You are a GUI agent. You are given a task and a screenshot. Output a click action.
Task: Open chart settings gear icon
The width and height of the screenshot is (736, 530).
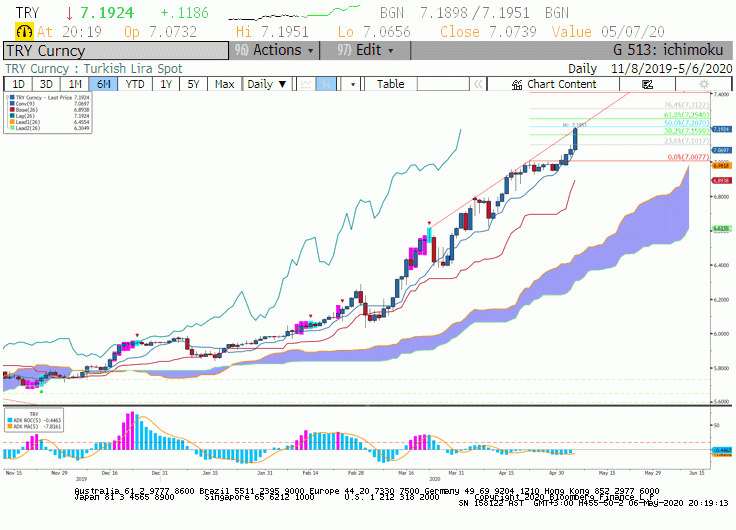(x=704, y=84)
